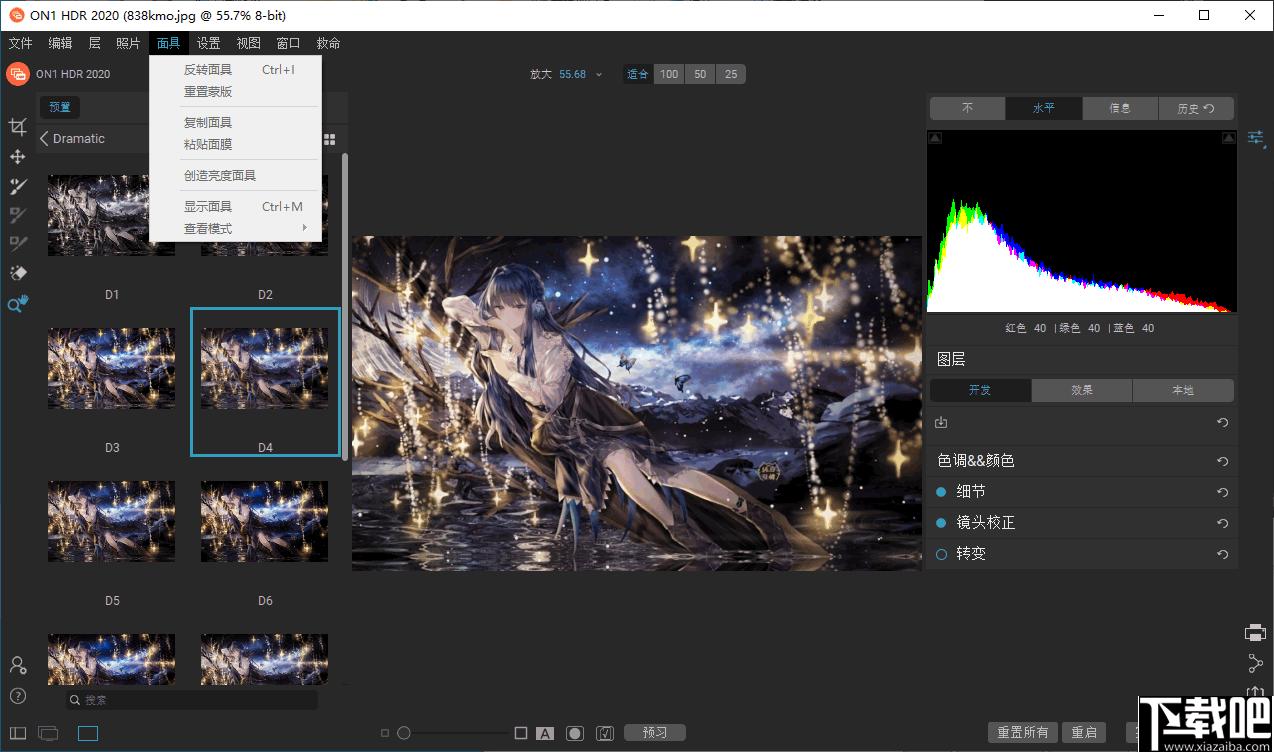Open the 视图 menu
This screenshot has height=752, width=1274.
[x=248, y=43]
